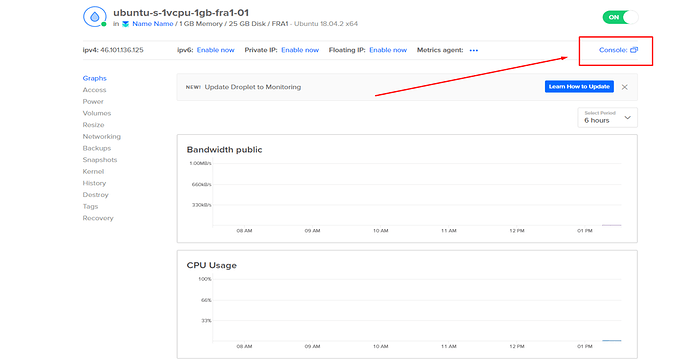Toggle the droplet ON power switch

click(x=620, y=17)
